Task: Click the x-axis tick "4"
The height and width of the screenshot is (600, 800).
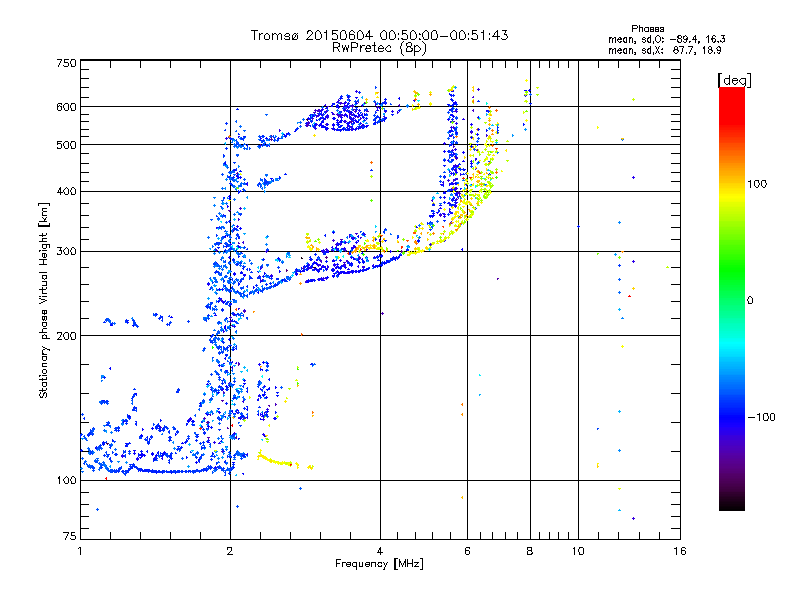Action: click(x=380, y=551)
